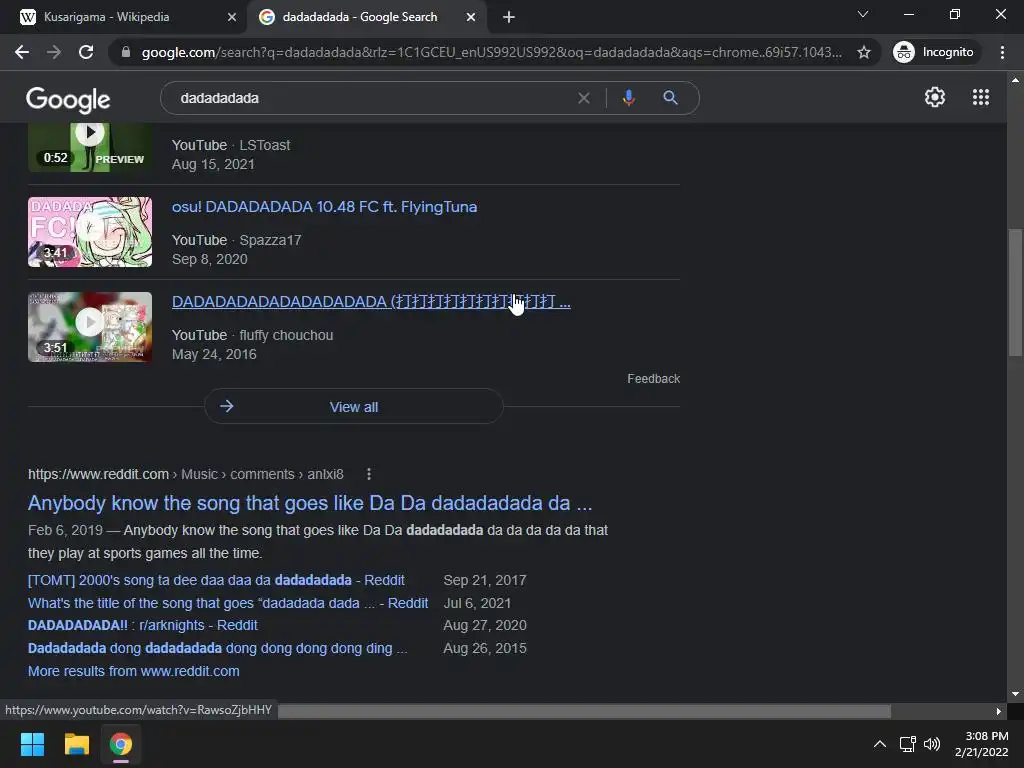
Task: Open the Windows Start menu
Action: pyautogui.click(x=32, y=744)
